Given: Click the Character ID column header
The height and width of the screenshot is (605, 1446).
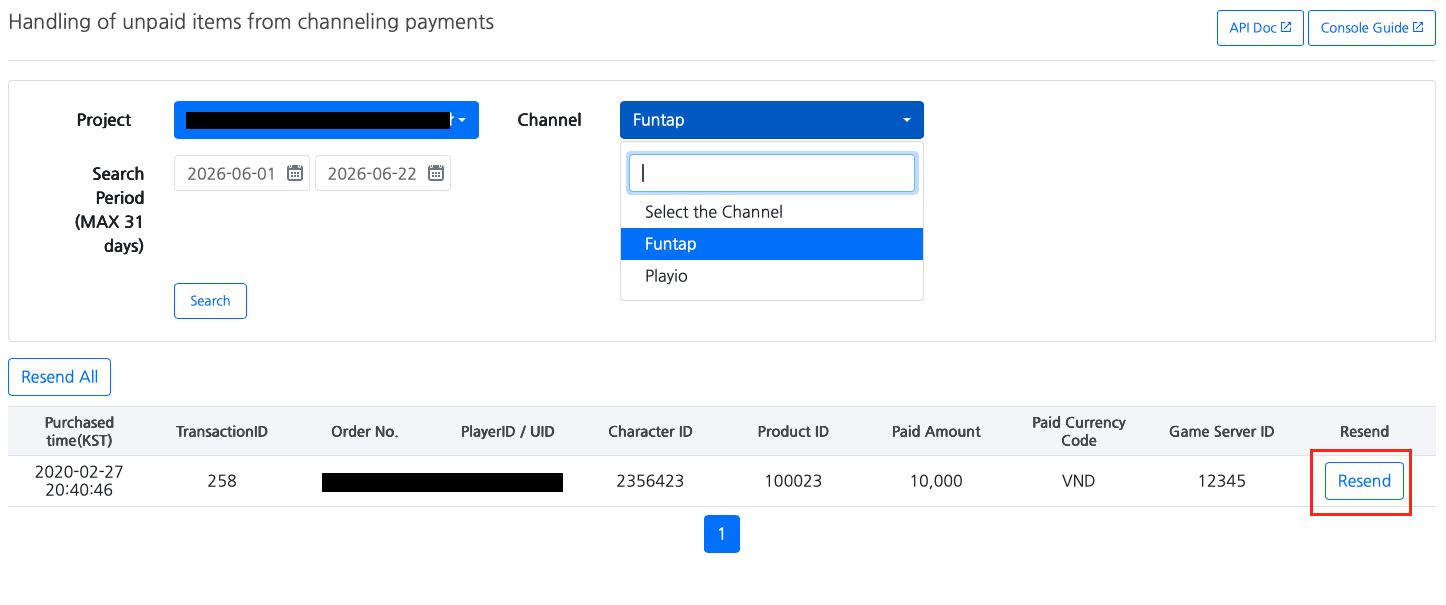Looking at the screenshot, I should 650,432.
